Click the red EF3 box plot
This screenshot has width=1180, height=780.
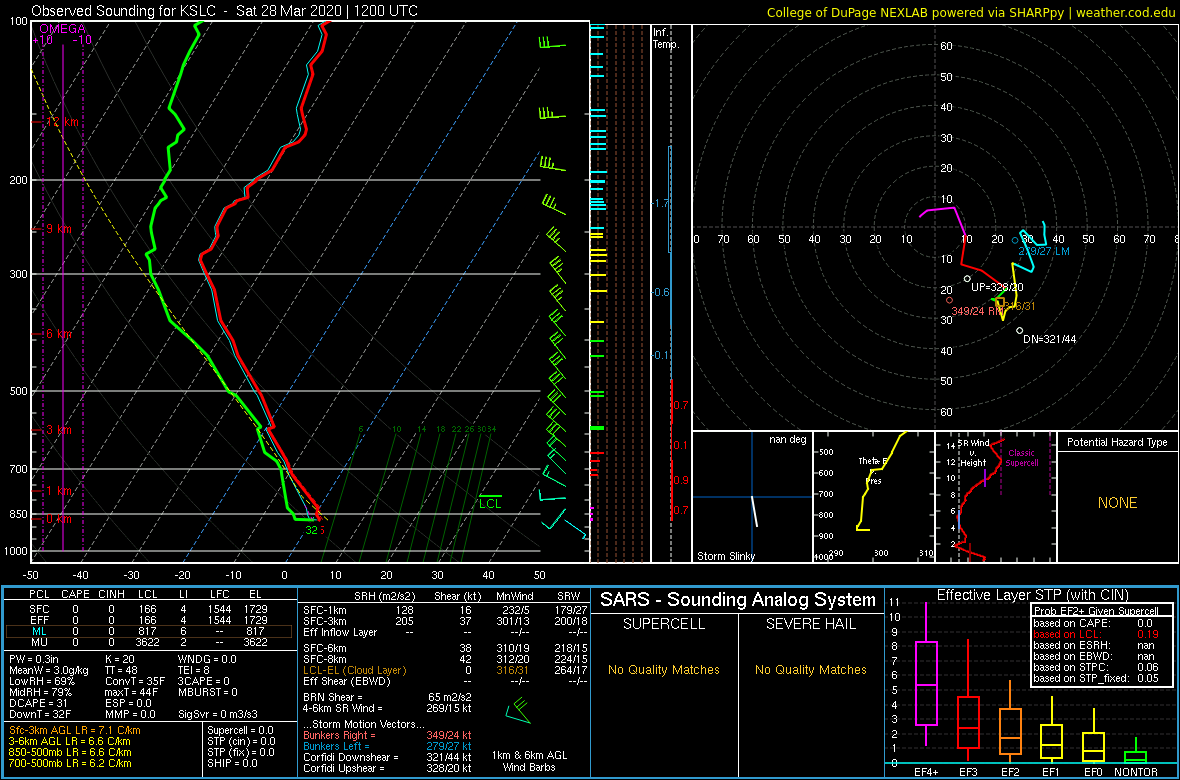pyautogui.click(x=969, y=700)
